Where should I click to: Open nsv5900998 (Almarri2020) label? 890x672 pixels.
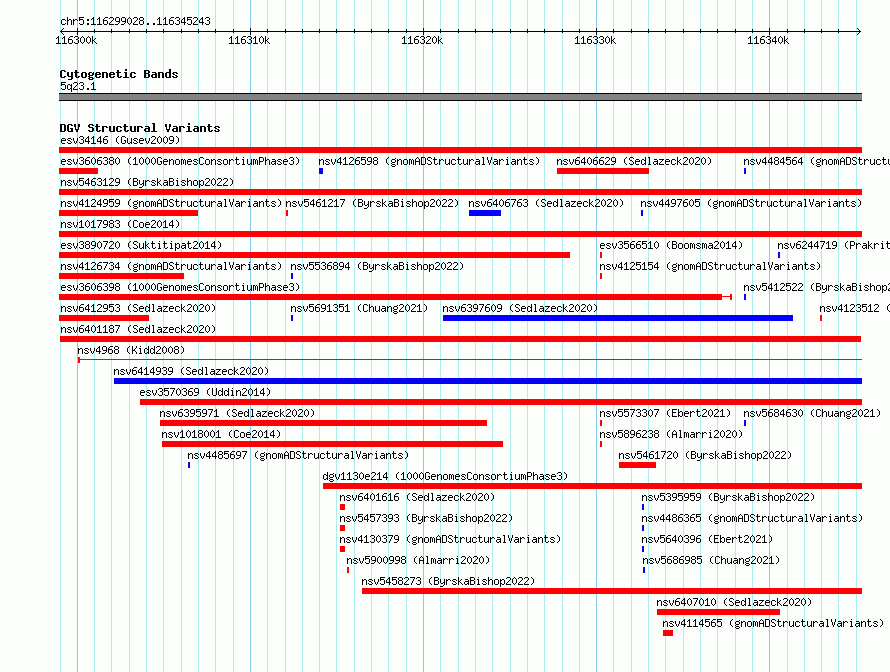click(418, 560)
